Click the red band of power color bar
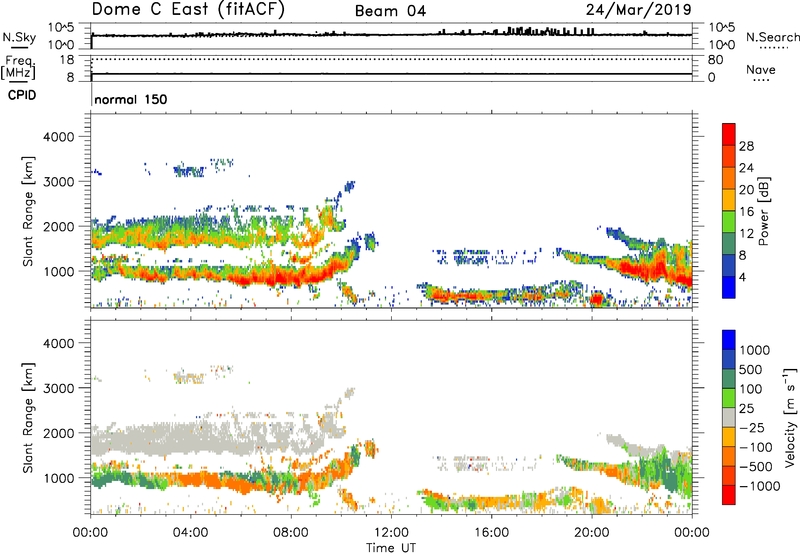 (x=729, y=134)
